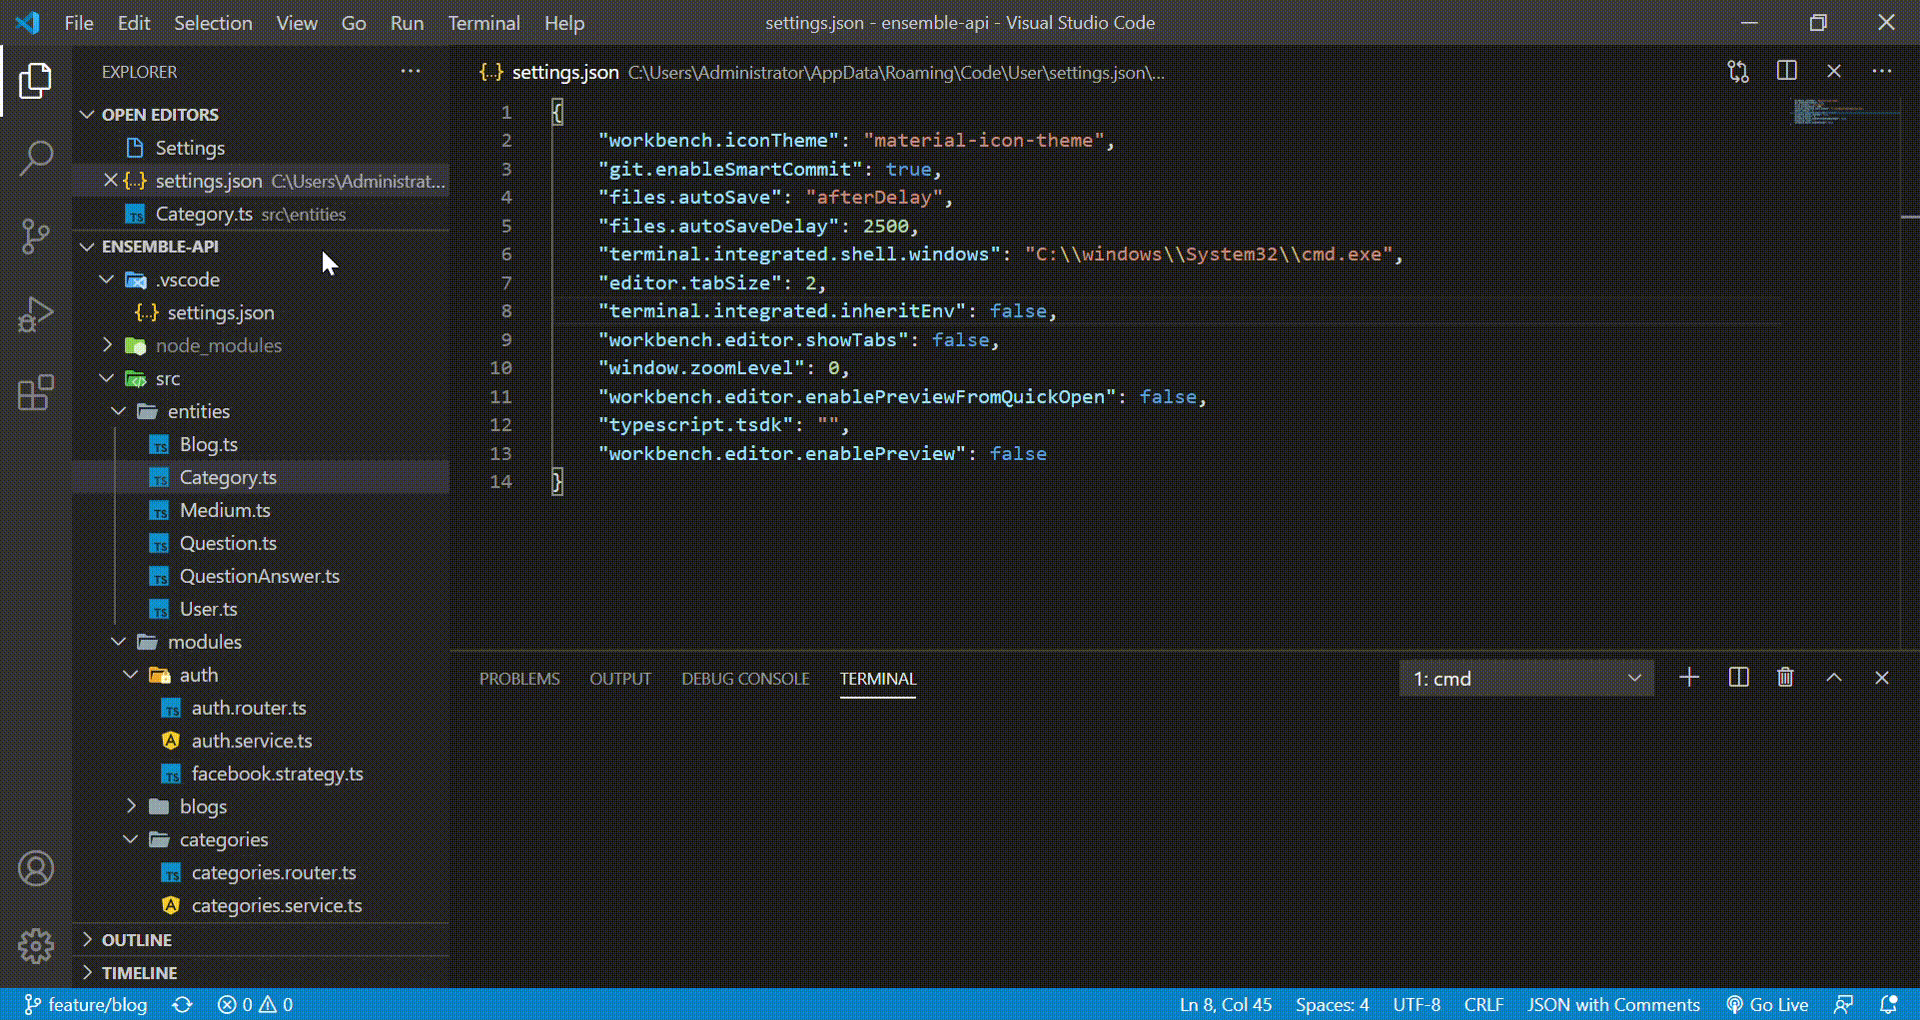Expand the Timeline section

(260, 973)
